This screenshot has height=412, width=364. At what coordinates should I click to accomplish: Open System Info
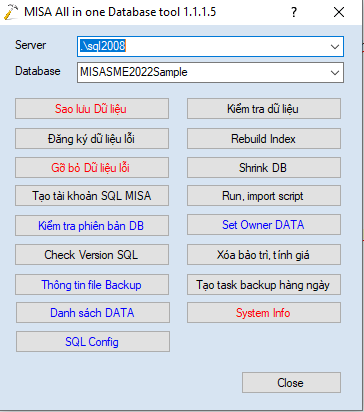coord(264,312)
